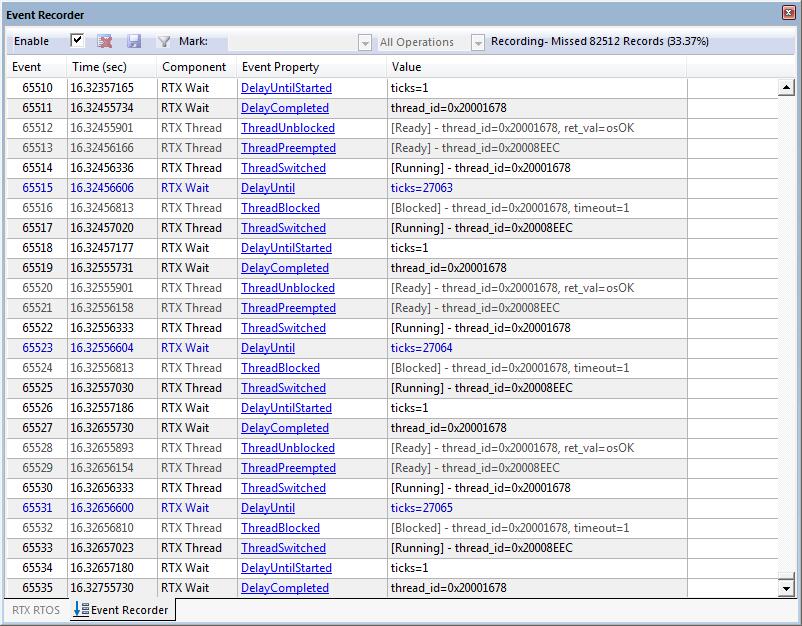
Task: Open the event filter funnel icon
Action: point(164,41)
